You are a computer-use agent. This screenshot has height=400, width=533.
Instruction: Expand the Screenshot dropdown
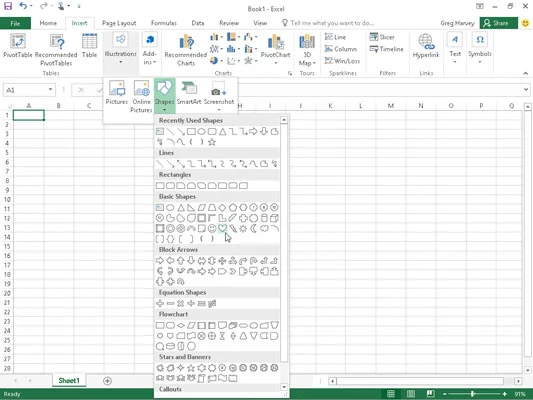pyautogui.click(x=219, y=109)
